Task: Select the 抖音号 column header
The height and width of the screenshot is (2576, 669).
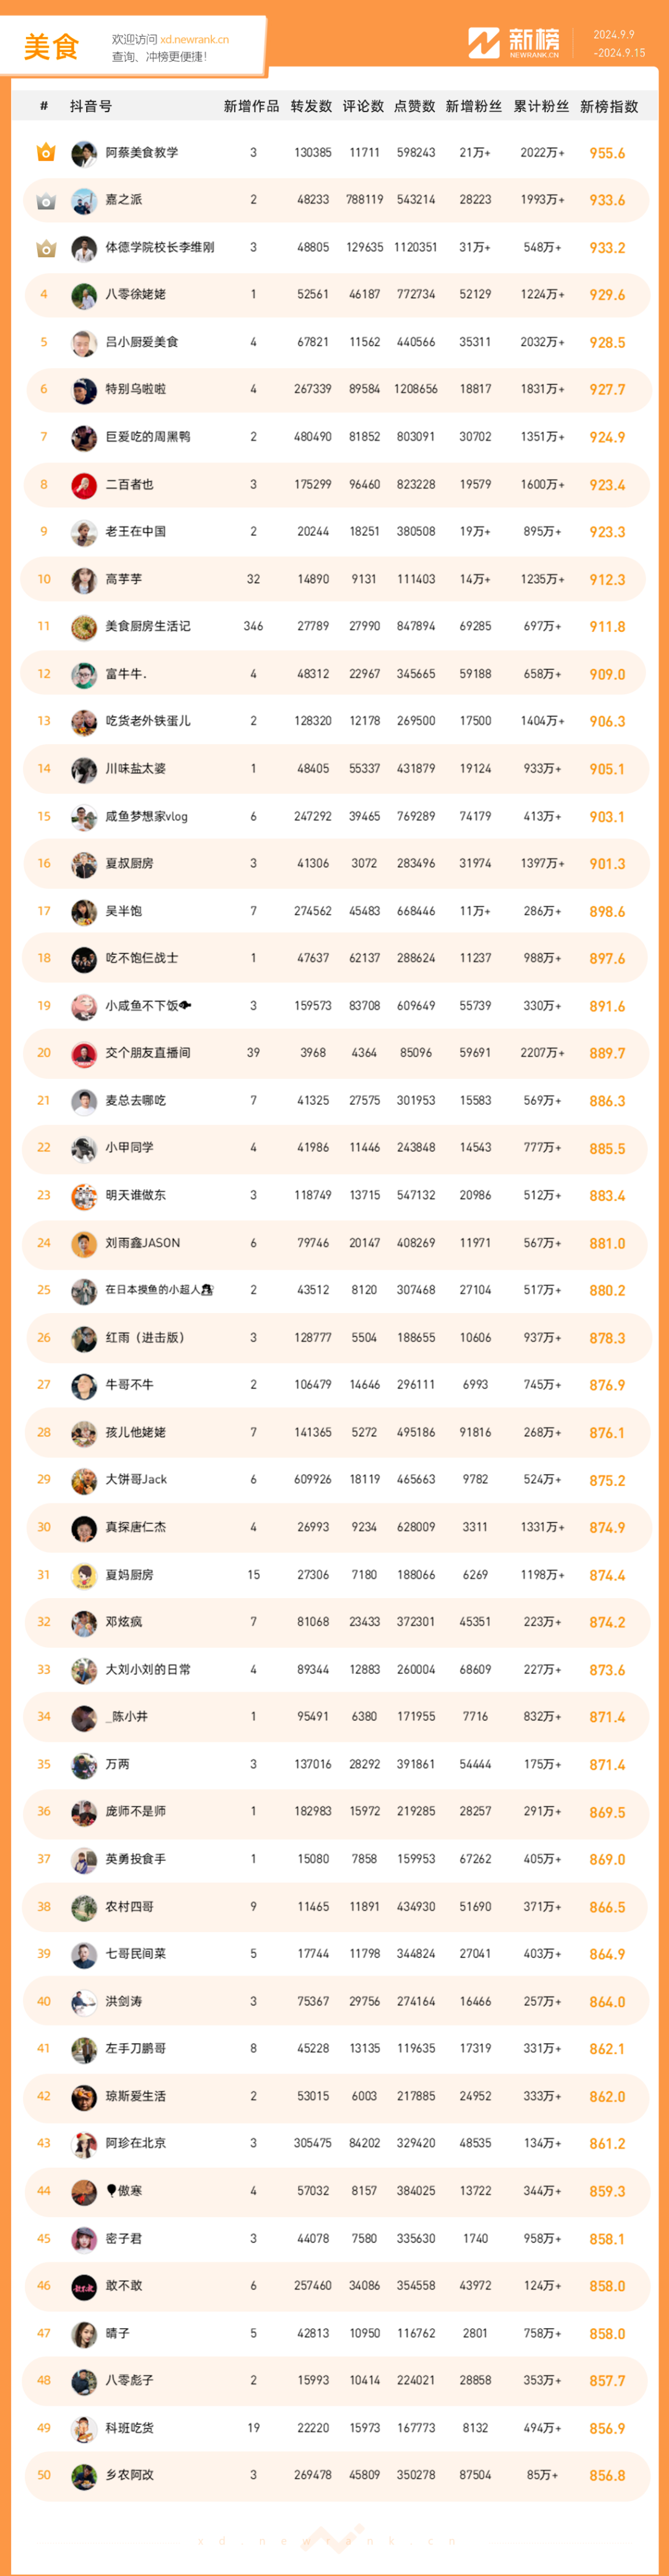Action: tap(91, 106)
